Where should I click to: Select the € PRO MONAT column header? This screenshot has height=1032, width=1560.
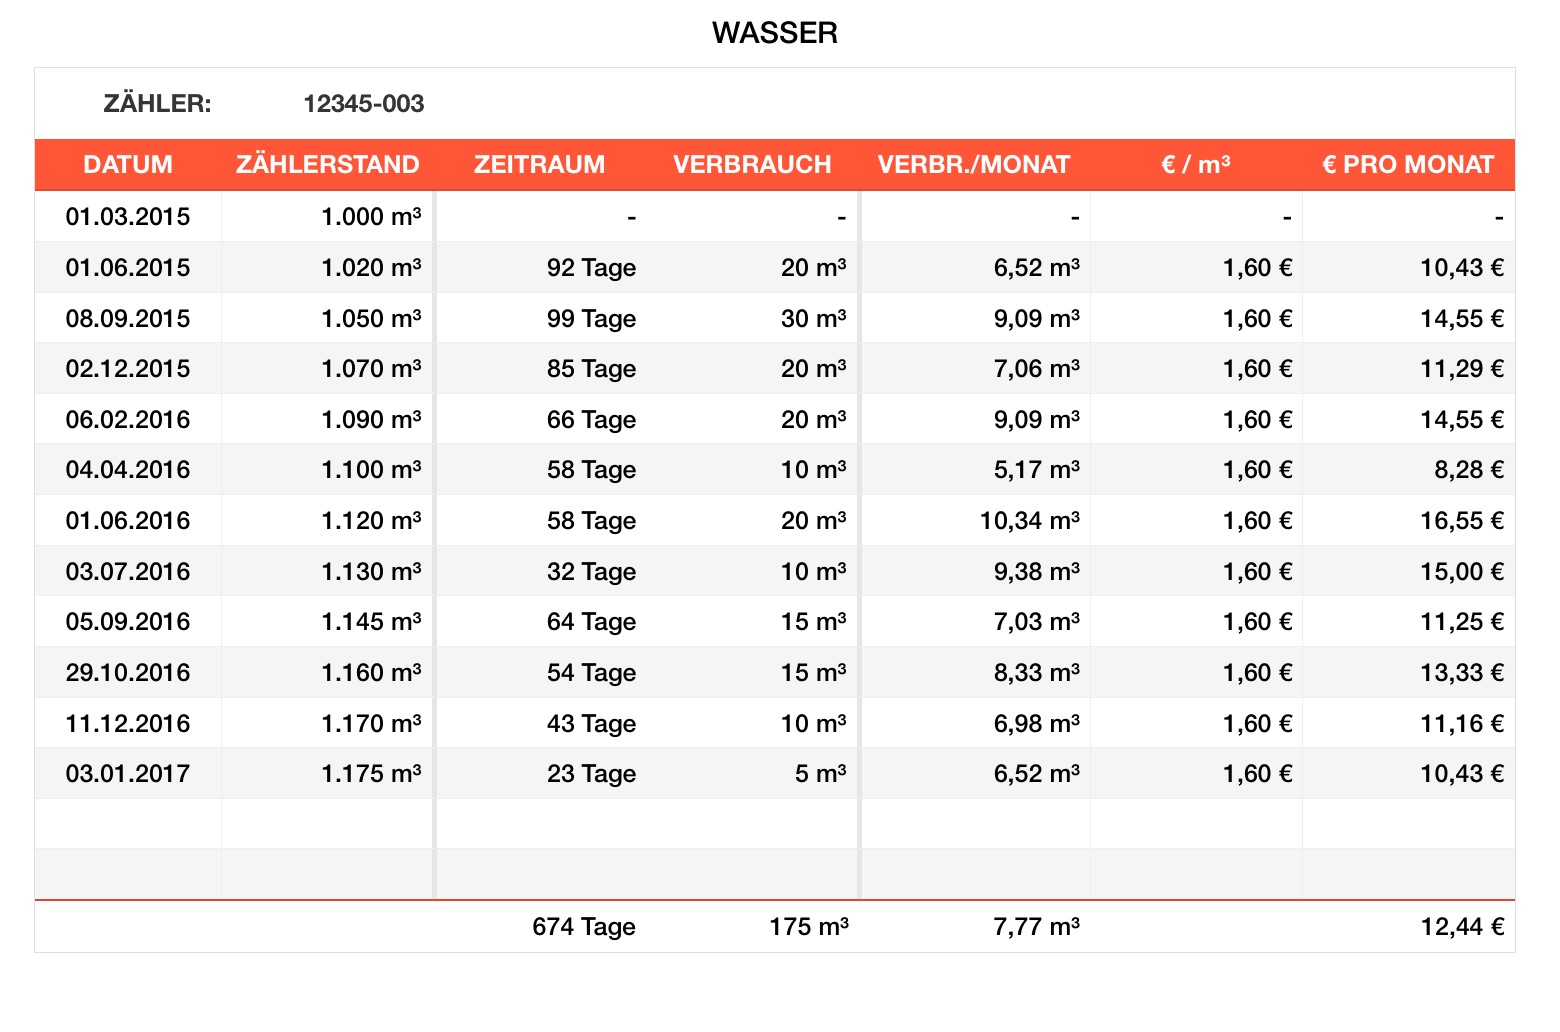pos(1408,165)
